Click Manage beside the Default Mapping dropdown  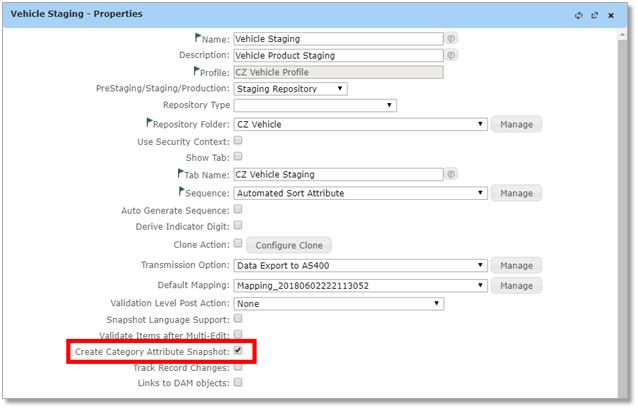click(x=516, y=285)
